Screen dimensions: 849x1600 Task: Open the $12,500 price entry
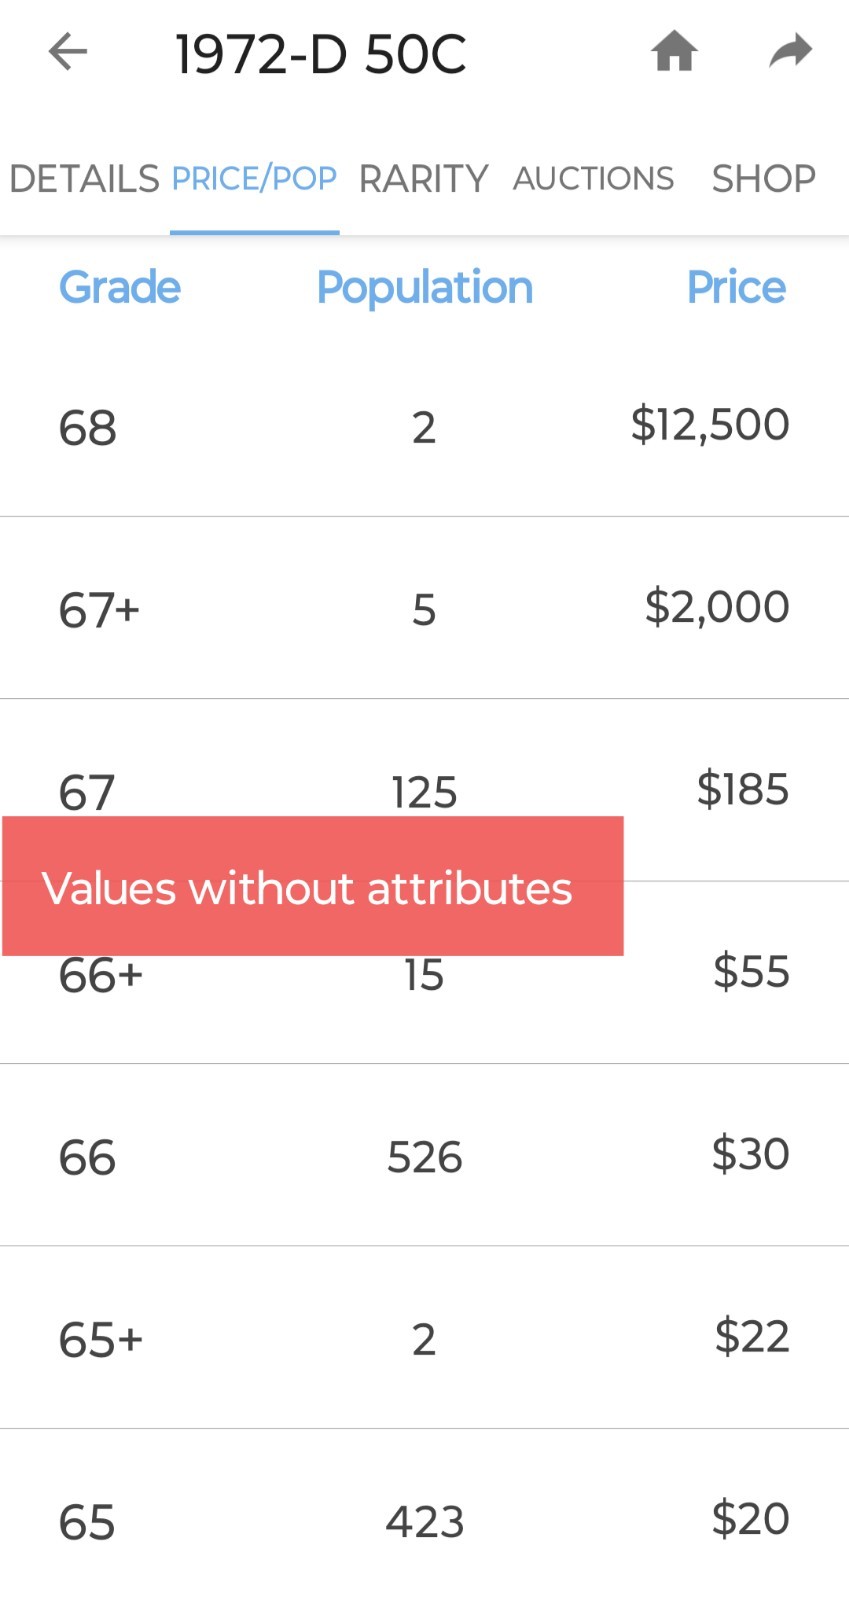tap(710, 425)
